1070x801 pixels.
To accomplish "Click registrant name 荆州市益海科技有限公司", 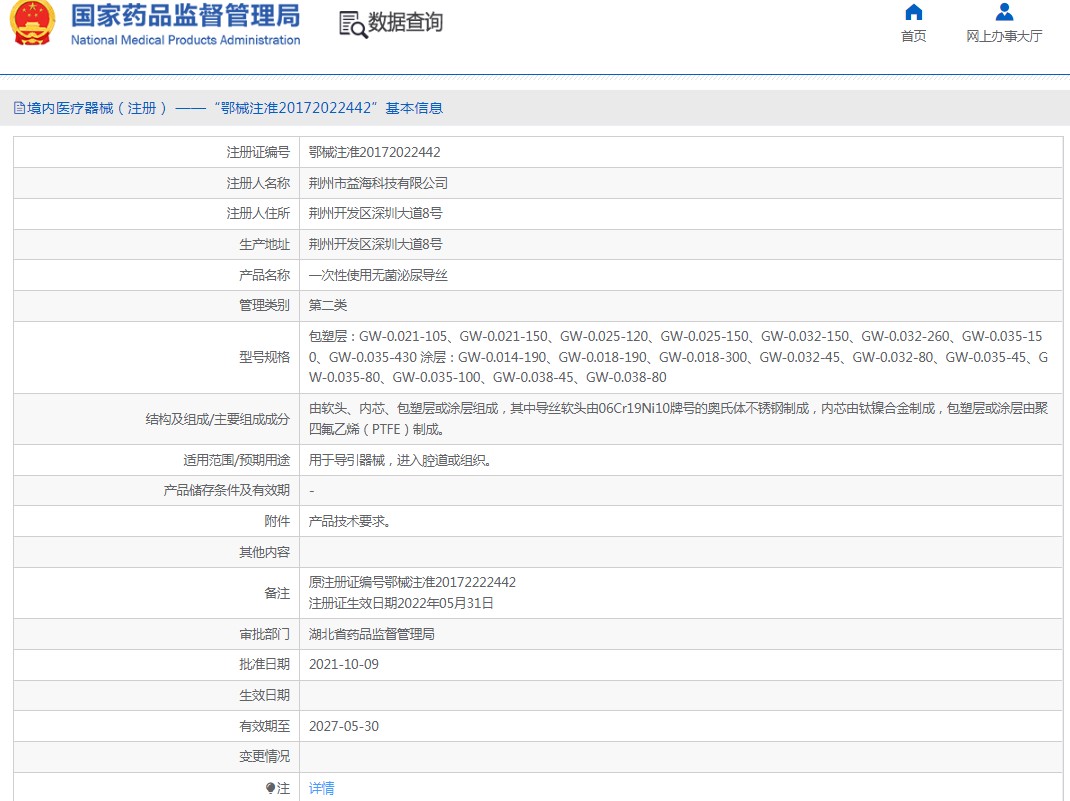I will click(x=378, y=184).
